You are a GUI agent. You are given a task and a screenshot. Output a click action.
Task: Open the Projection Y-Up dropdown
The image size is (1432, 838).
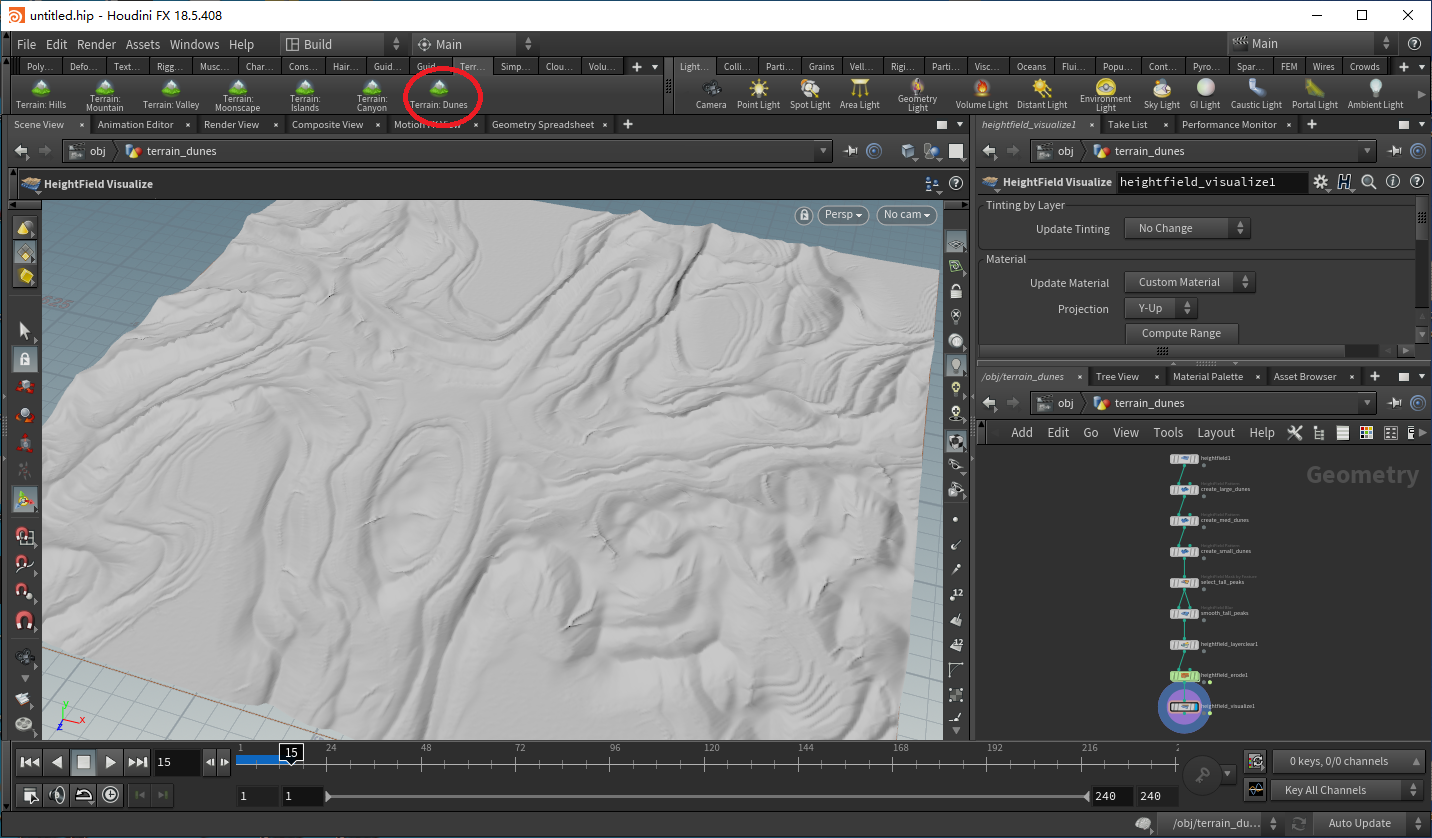tap(1160, 308)
